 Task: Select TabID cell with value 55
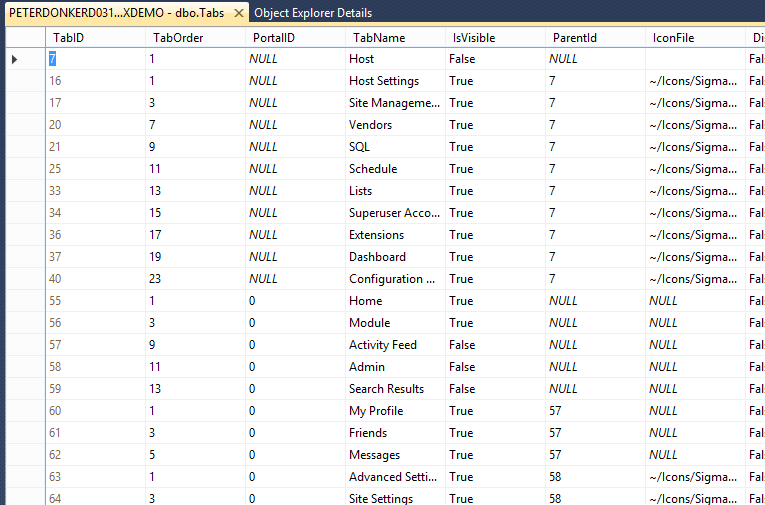(96, 301)
